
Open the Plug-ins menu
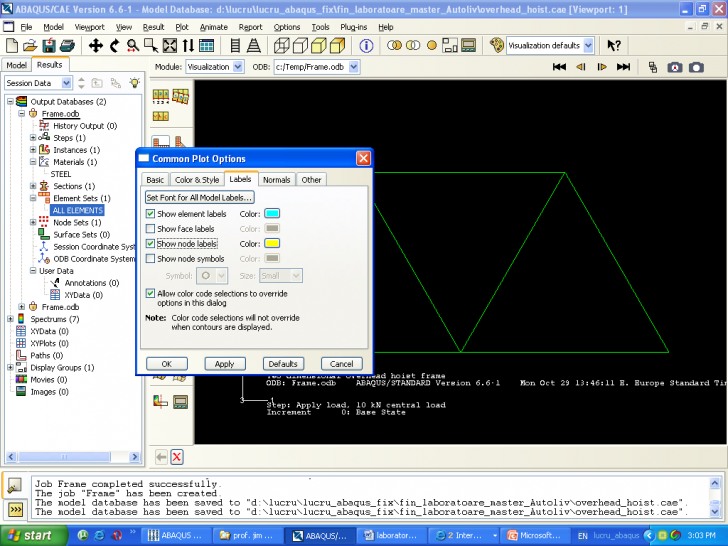coord(355,27)
